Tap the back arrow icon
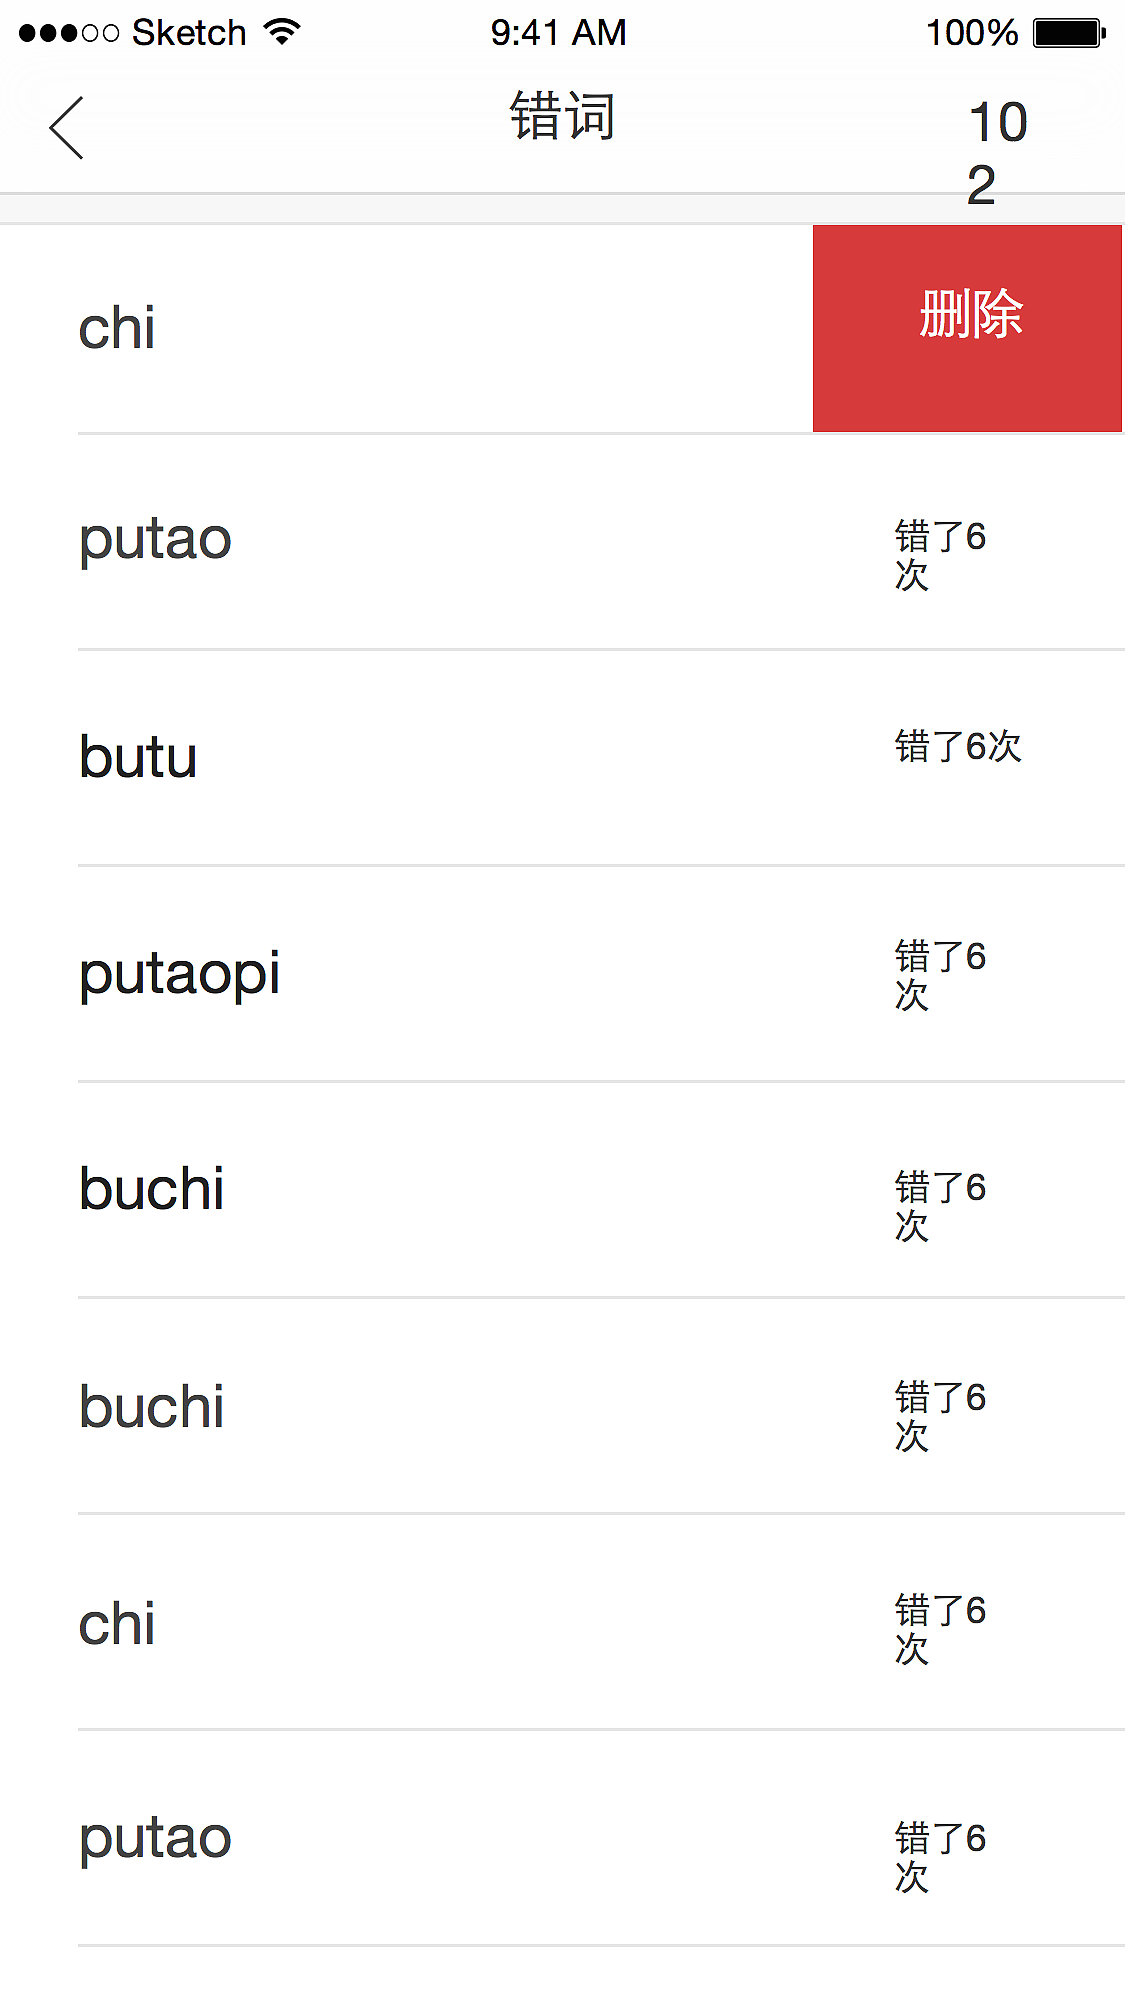 pyautogui.click(x=66, y=128)
